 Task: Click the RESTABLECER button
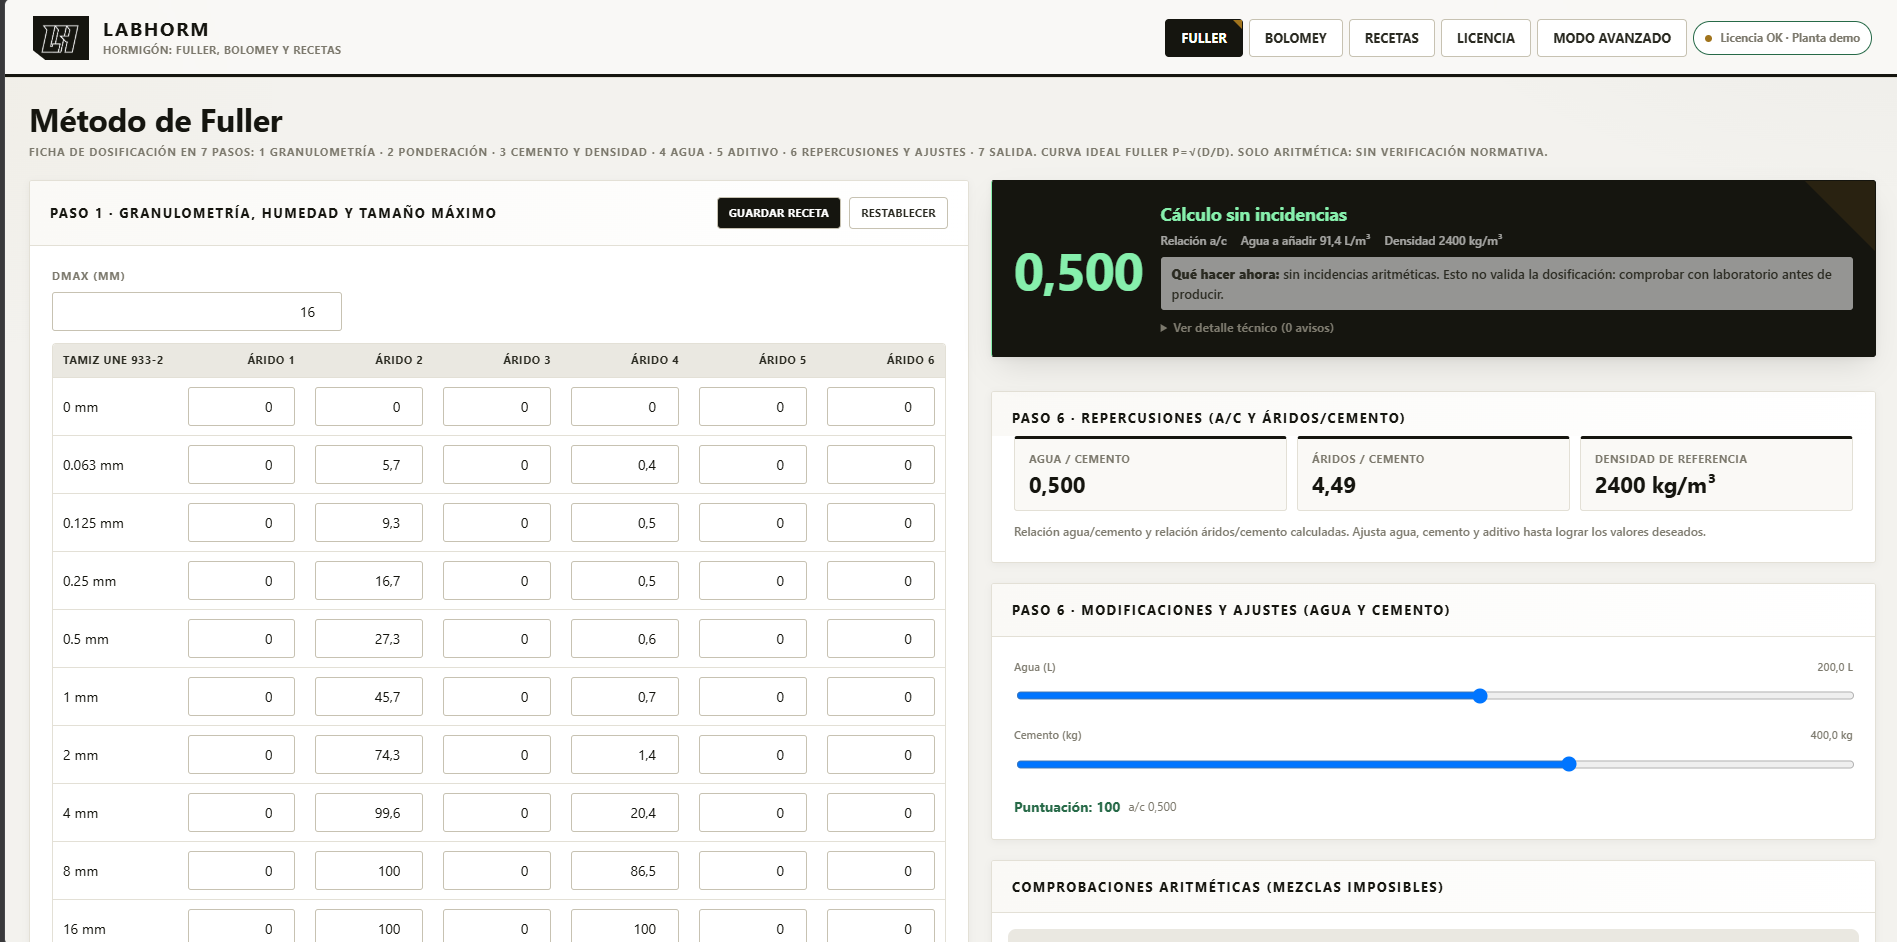[898, 213]
